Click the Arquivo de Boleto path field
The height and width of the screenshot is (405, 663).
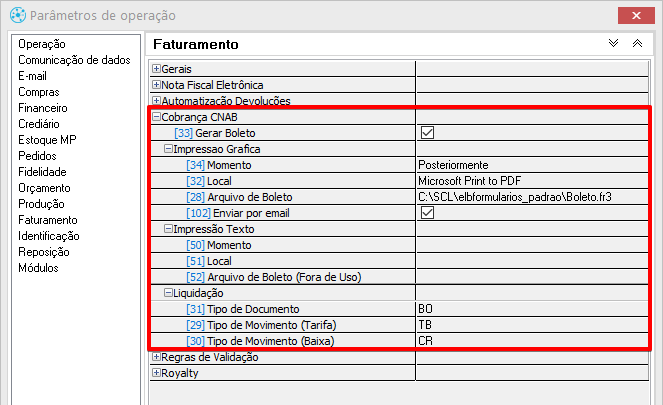tap(532, 197)
